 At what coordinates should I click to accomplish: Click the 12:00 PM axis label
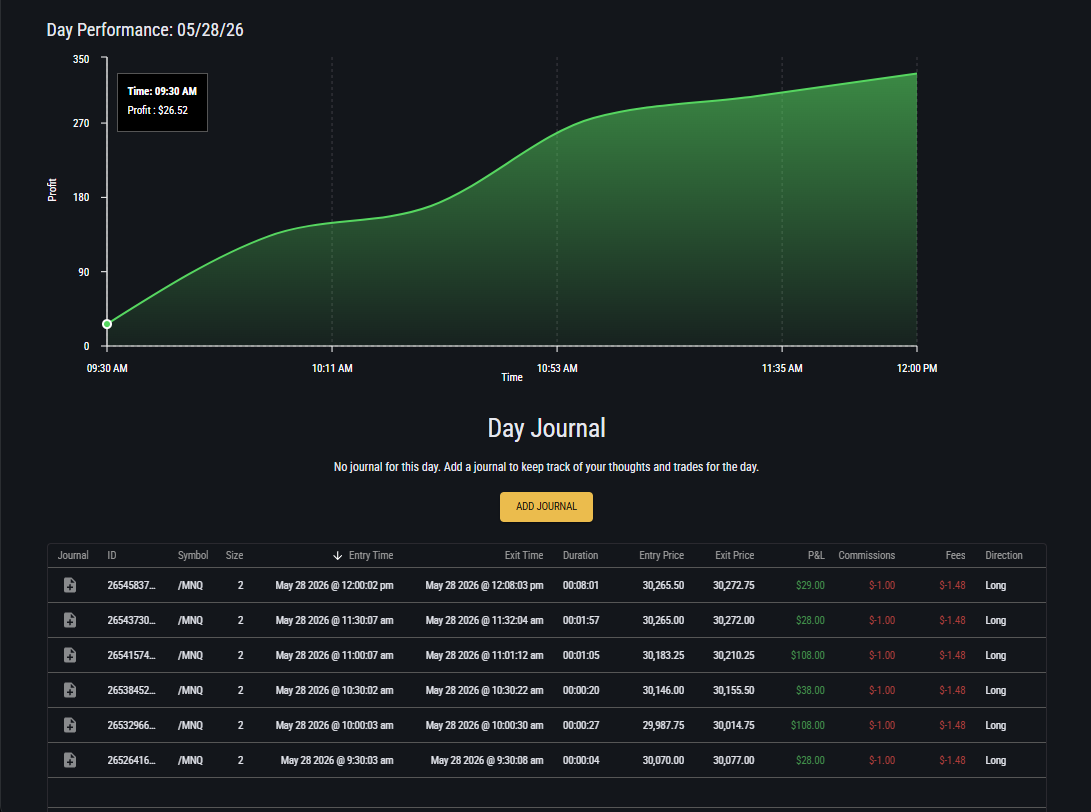[917, 368]
